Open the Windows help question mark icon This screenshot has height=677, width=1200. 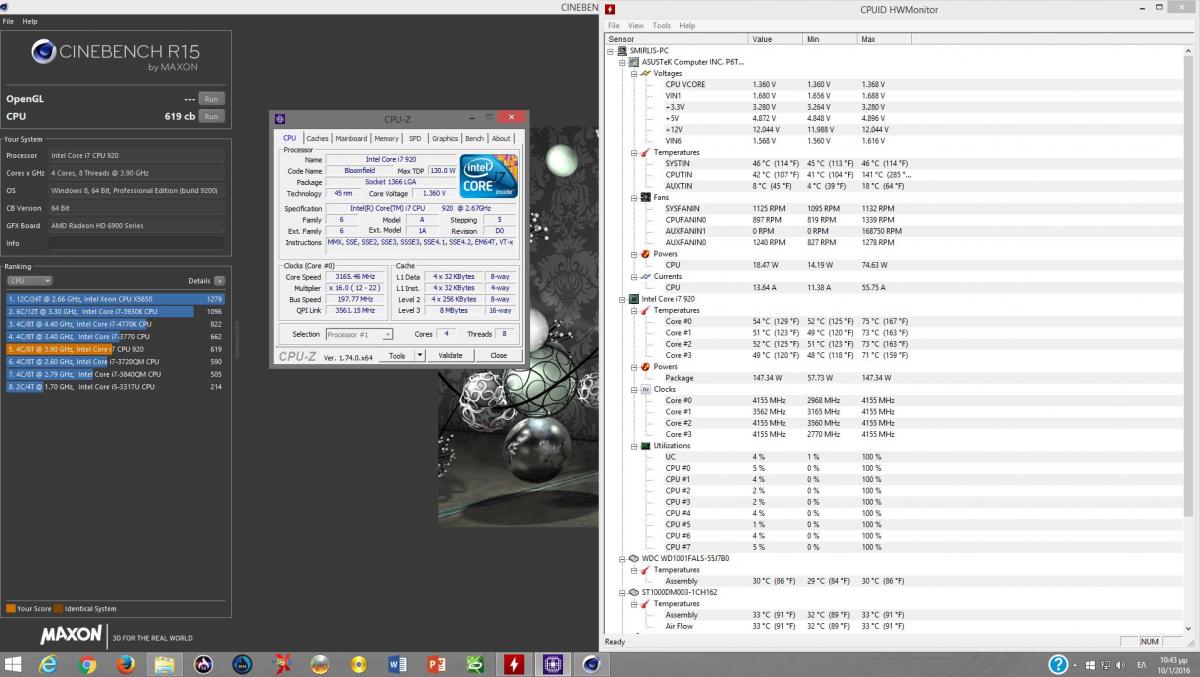(1058, 664)
